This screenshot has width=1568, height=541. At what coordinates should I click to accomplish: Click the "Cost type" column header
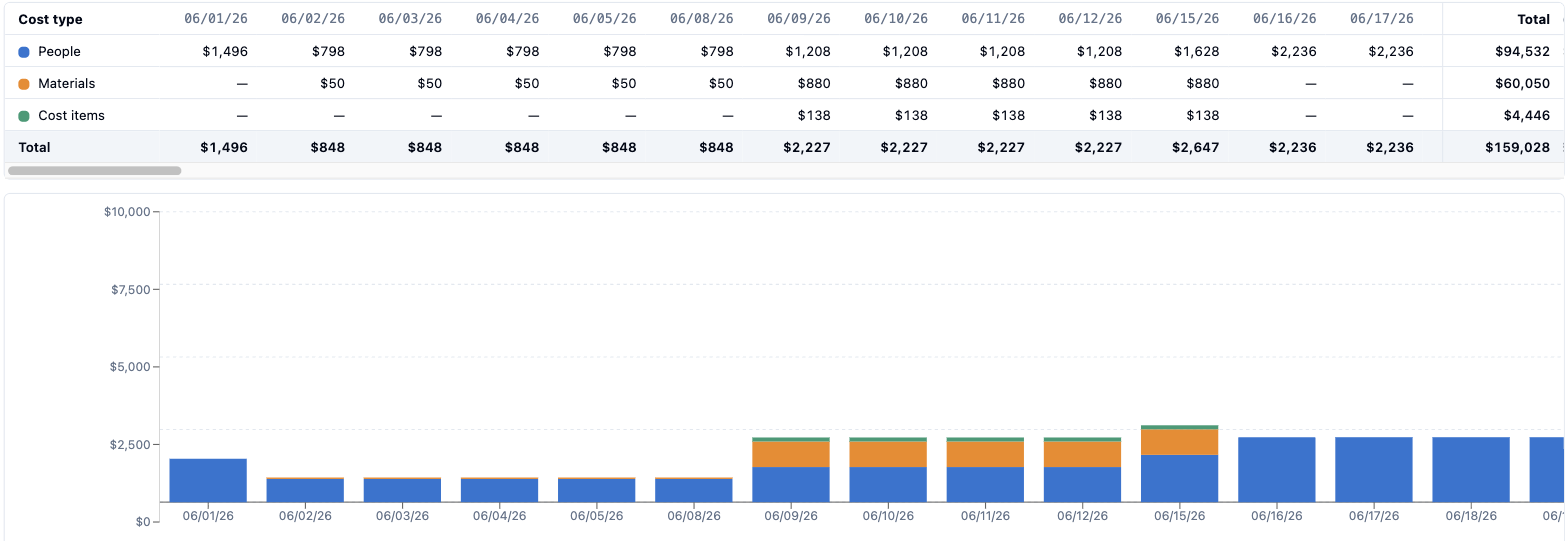[50, 19]
